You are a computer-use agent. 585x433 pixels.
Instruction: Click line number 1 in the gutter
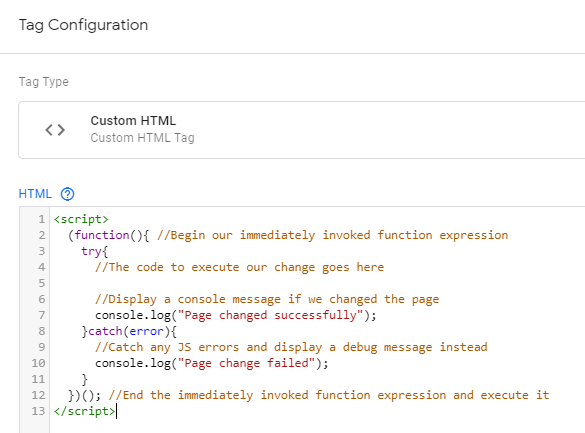click(41, 219)
